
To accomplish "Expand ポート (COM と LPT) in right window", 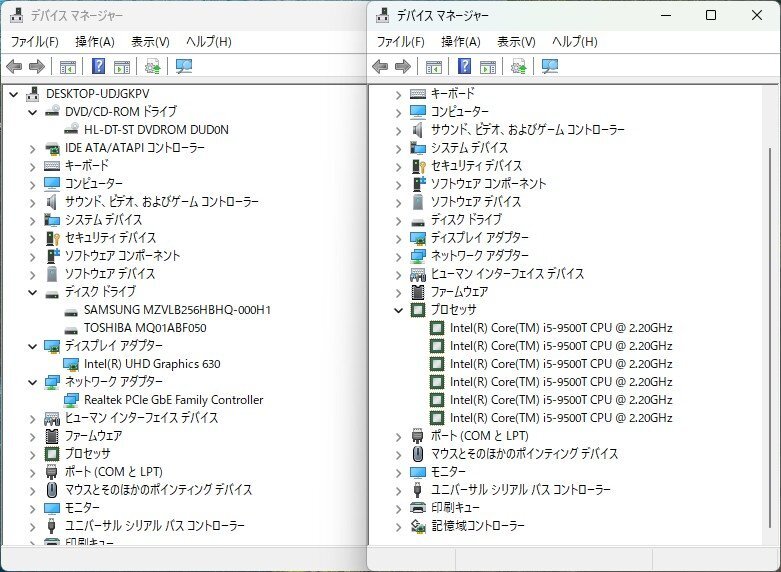I will click(398, 436).
